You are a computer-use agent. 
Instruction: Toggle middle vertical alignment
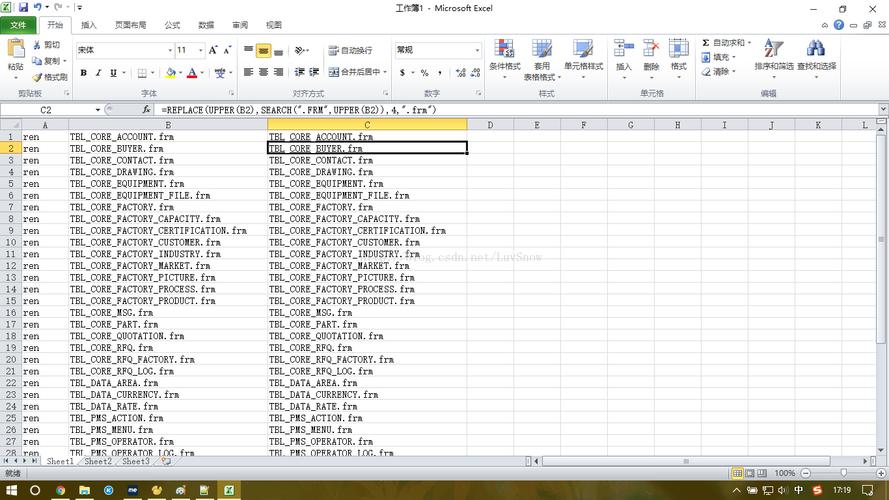pyautogui.click(x=263, y=50)
